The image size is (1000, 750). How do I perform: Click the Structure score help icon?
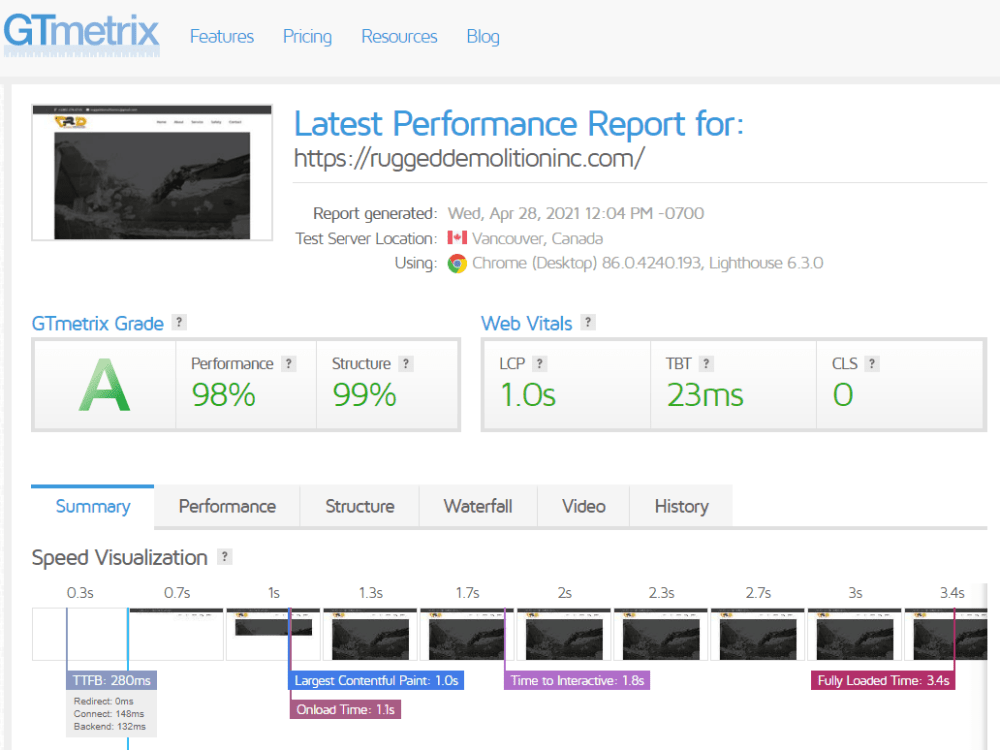406,364
